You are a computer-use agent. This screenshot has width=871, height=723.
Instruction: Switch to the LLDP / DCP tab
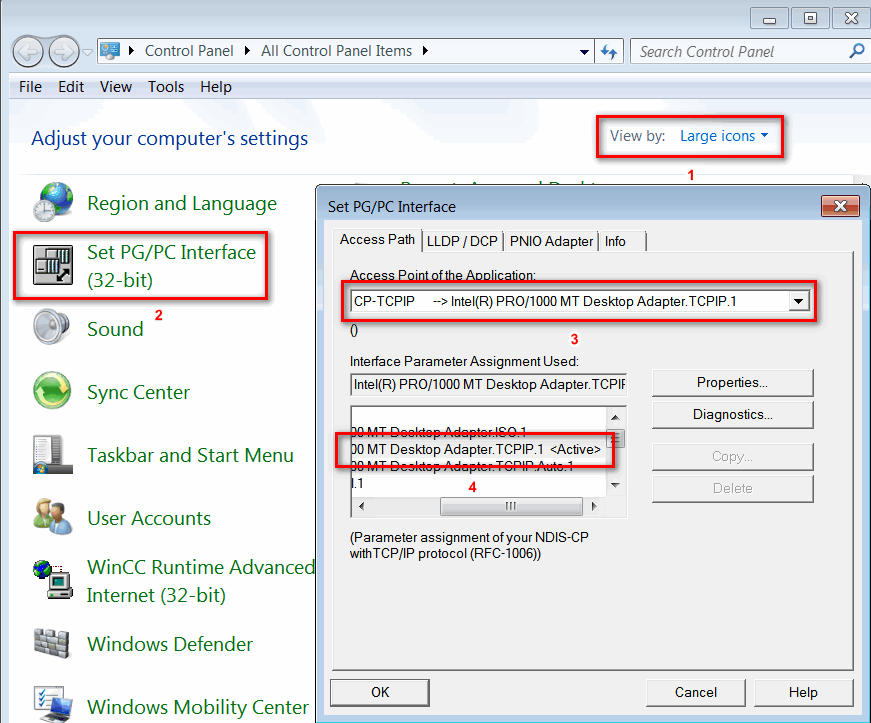tap(462, 241)
